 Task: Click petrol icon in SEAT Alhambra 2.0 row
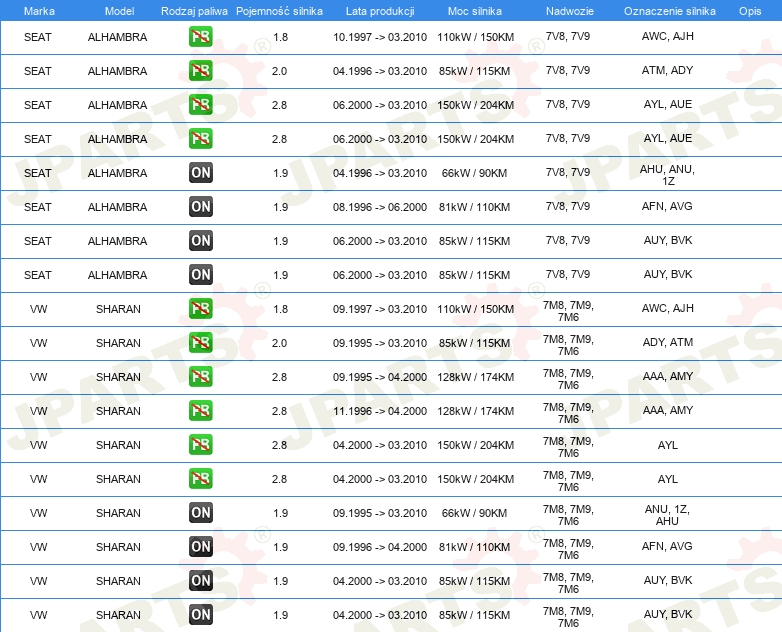tap(200, 71)
